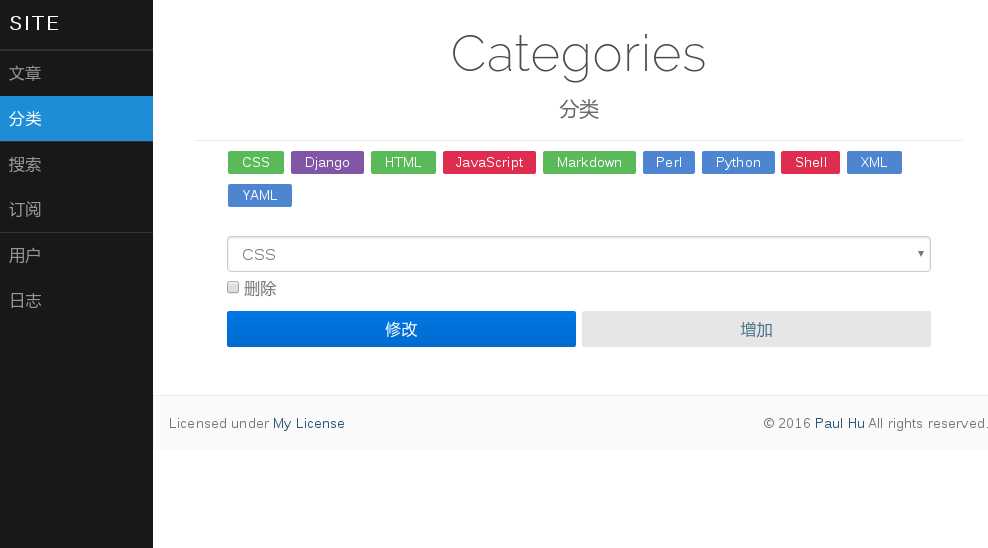Click the XML category tag
The width and height of the screenshot is (988, 548).
click(874, 163)
